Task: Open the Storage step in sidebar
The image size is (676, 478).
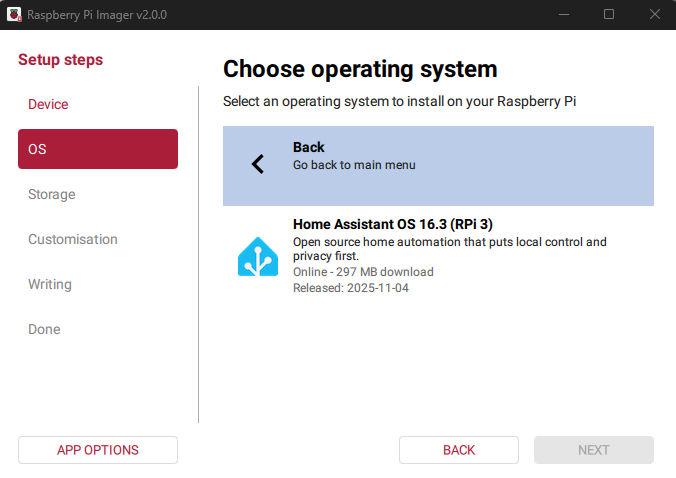Action: point(52,194)
